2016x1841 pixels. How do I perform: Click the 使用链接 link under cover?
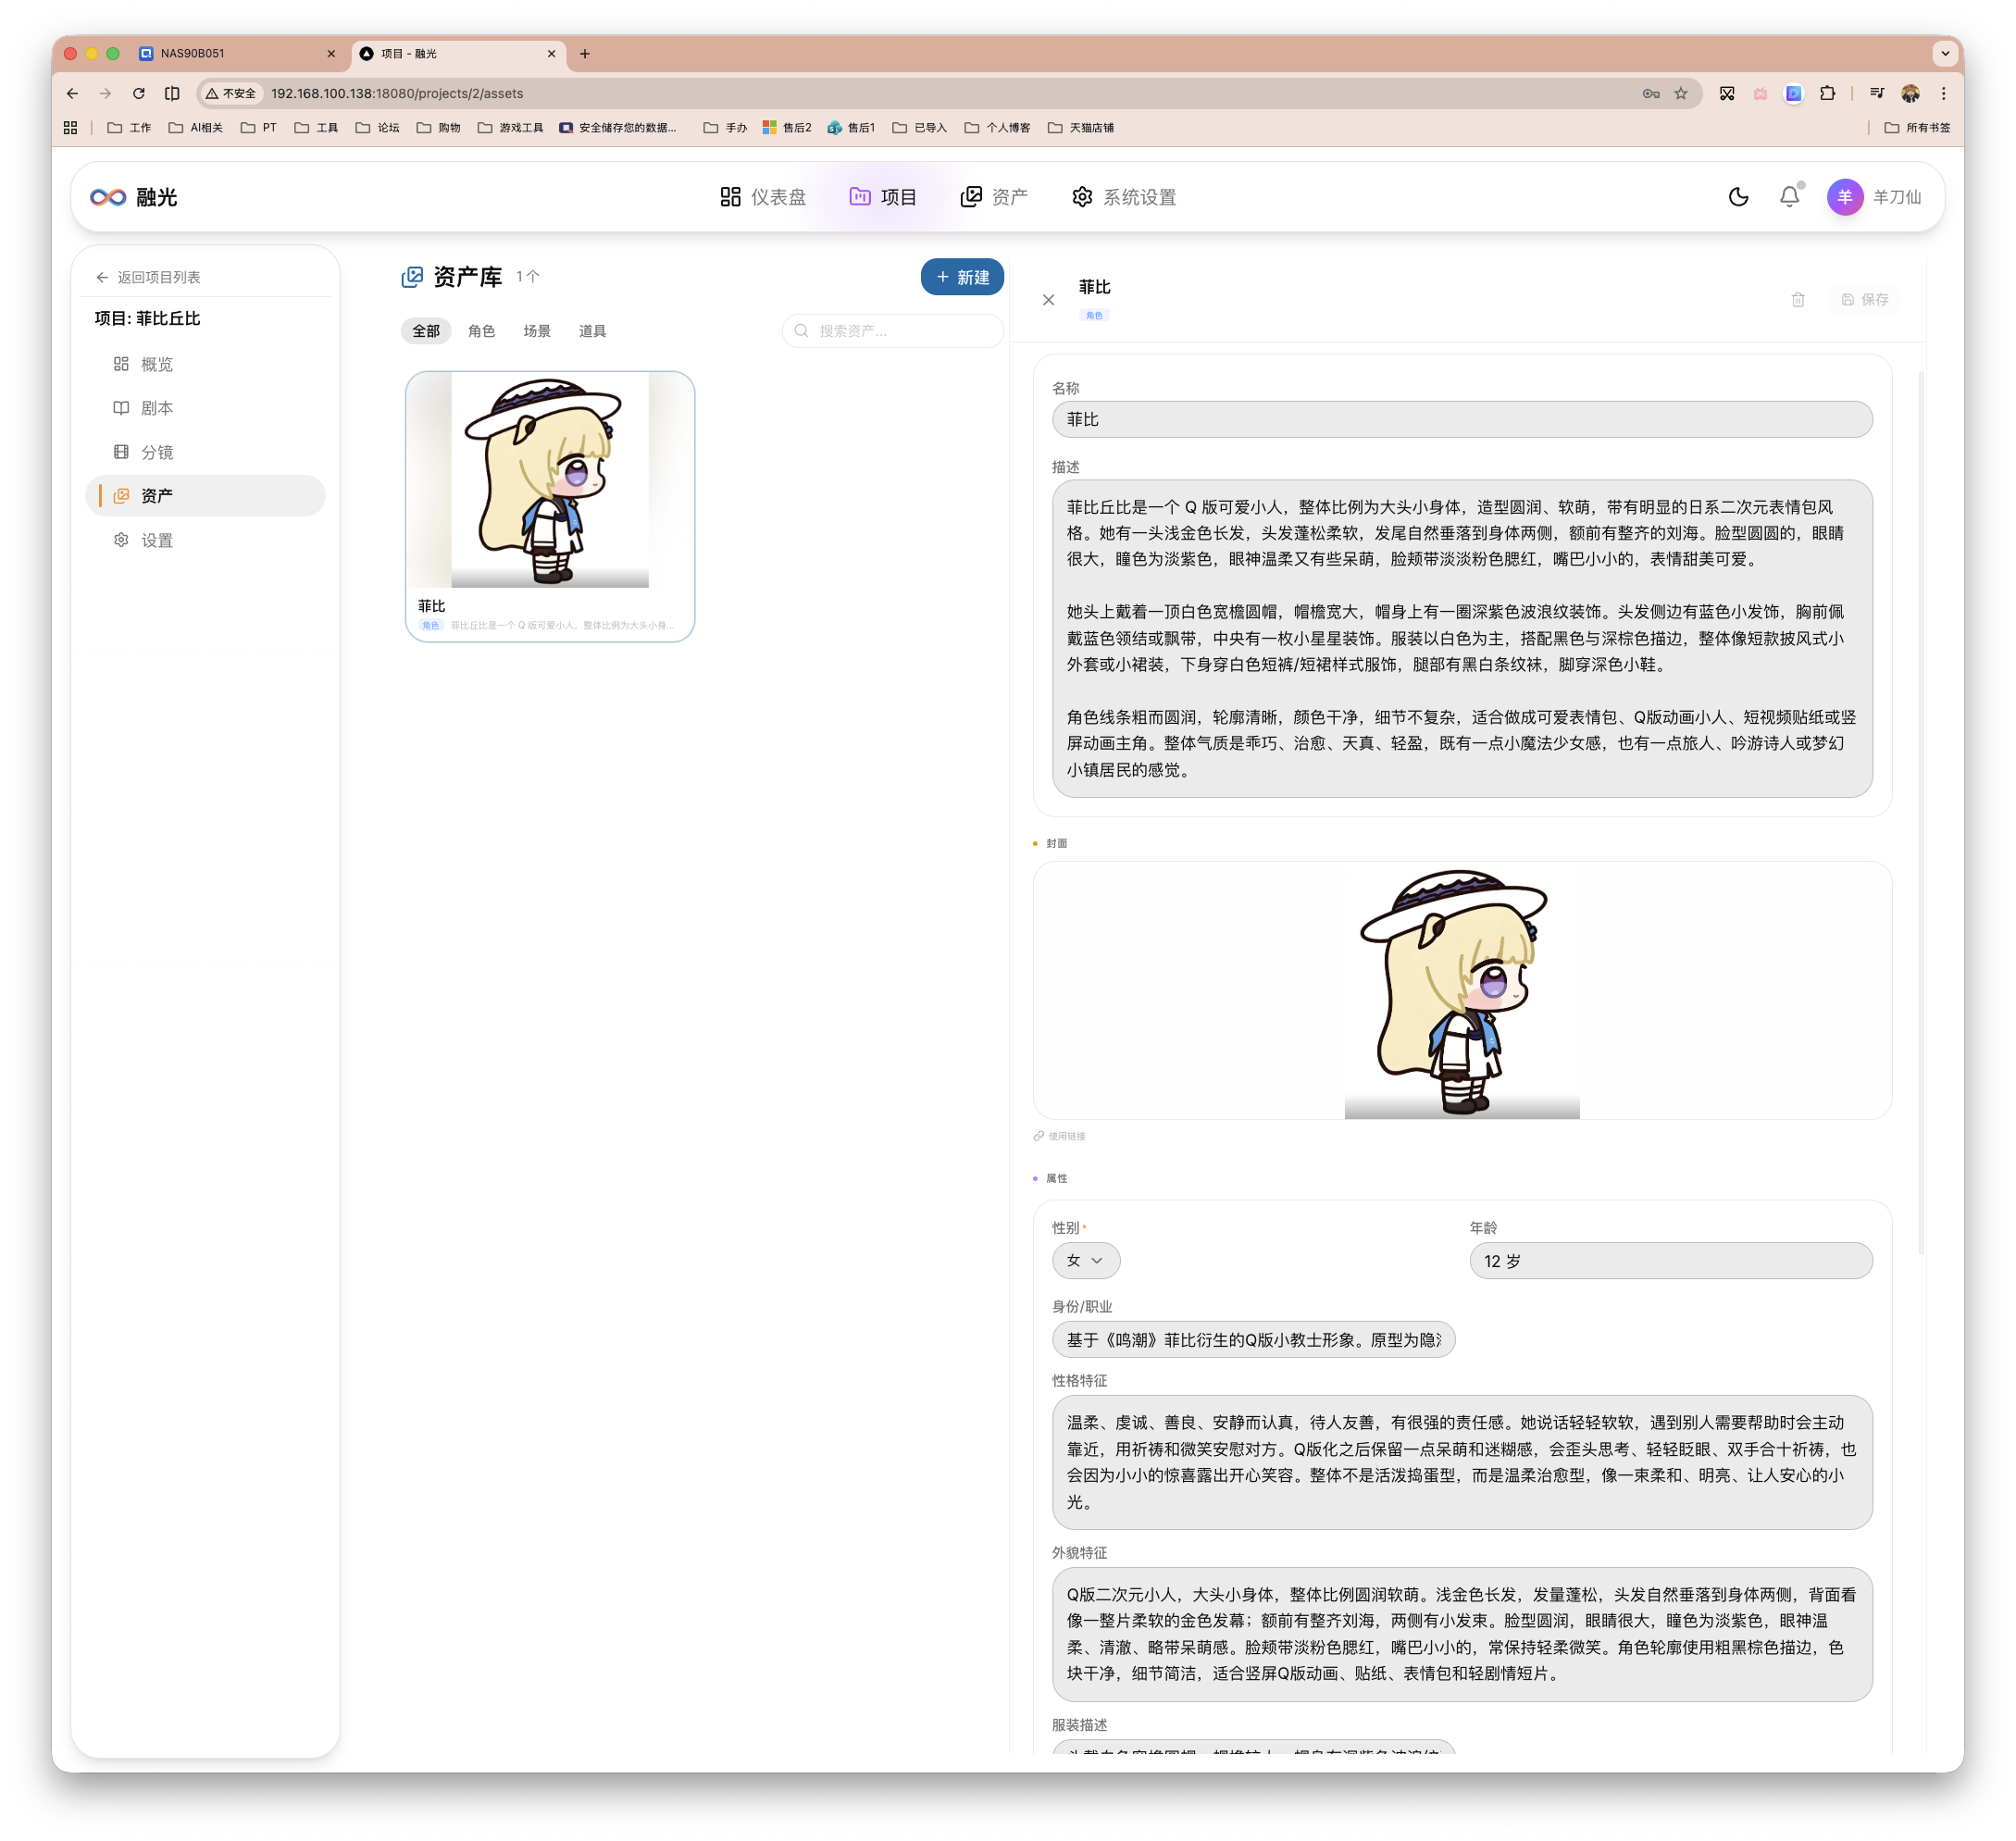(1060, 1136)
